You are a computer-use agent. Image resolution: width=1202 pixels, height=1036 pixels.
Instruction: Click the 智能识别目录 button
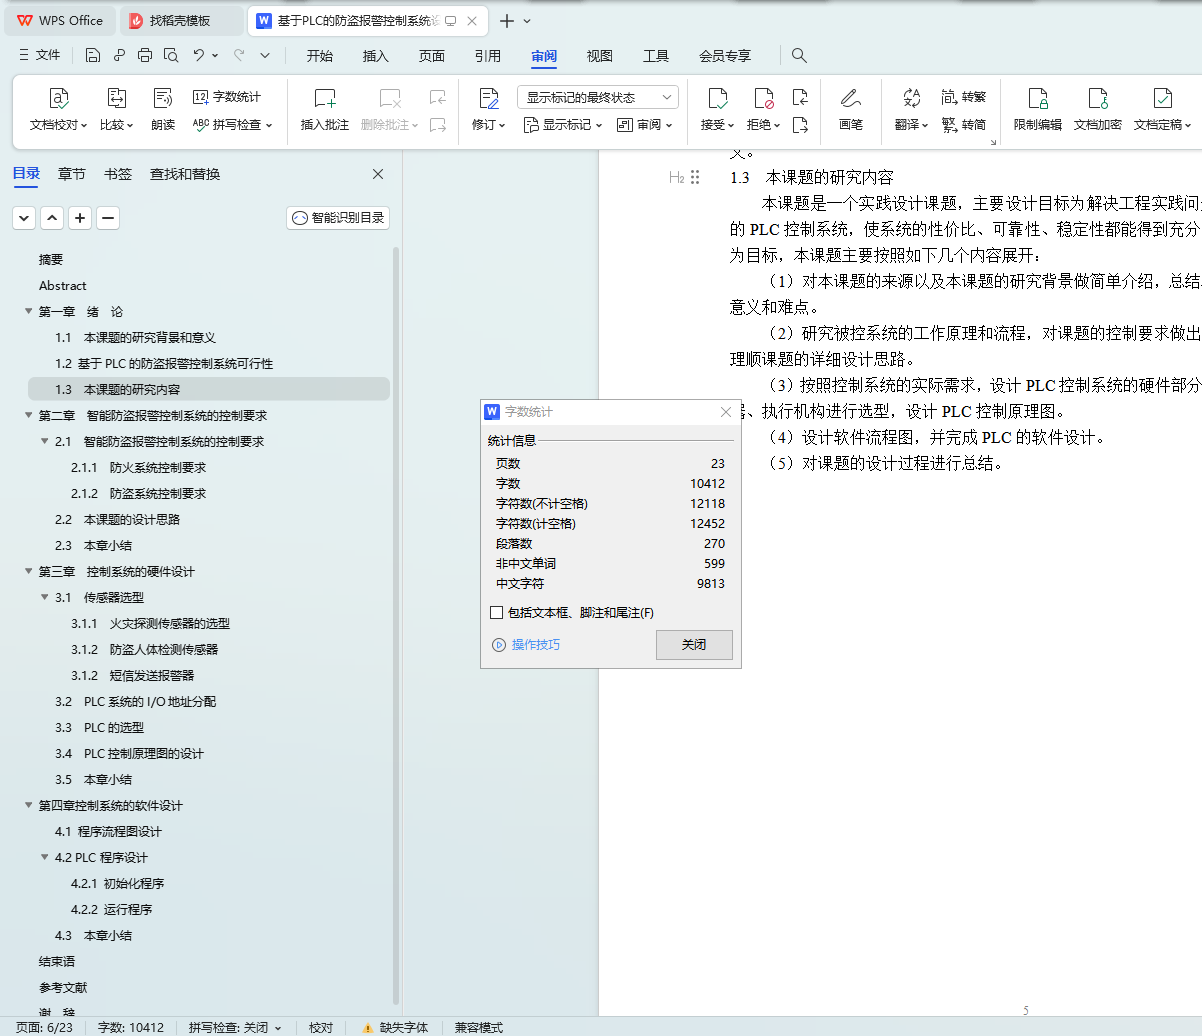pos(338,218)
